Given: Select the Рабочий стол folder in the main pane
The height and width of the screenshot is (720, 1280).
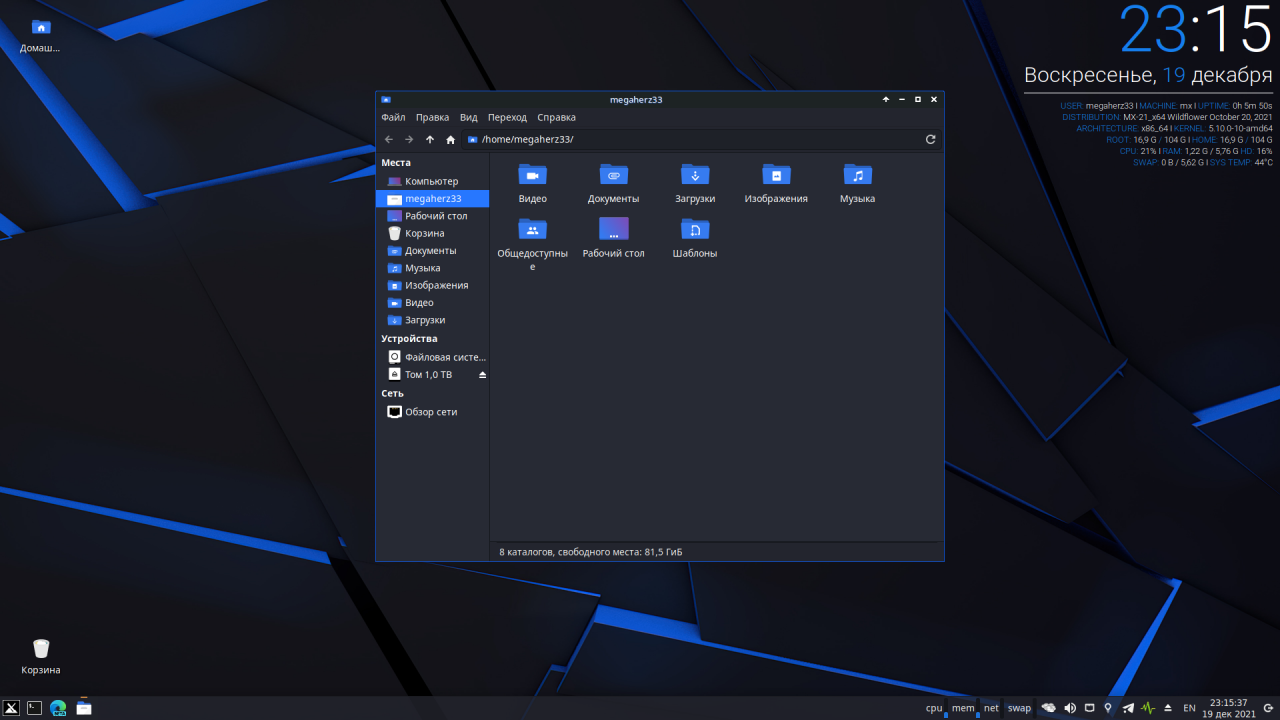Looking at the screenshot, I should coord(613,238).
